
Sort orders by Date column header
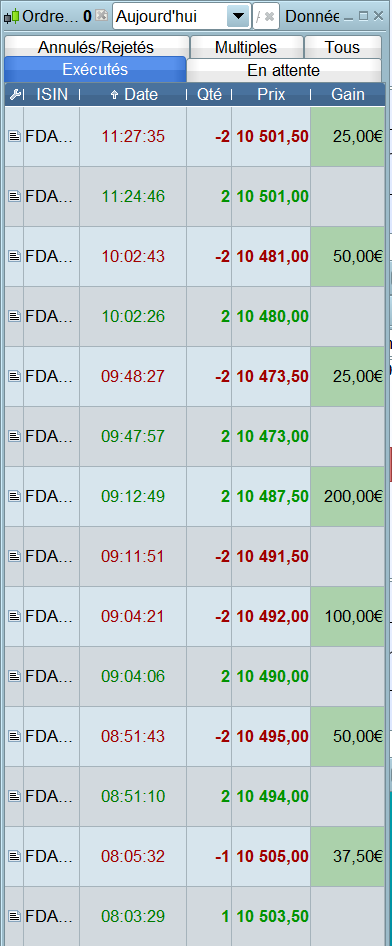click(134, 94)
